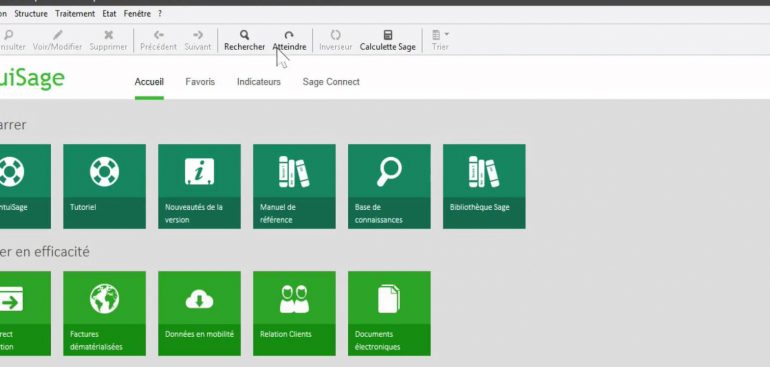Open the partially visible card-arrow tile

tap(25, 313)
